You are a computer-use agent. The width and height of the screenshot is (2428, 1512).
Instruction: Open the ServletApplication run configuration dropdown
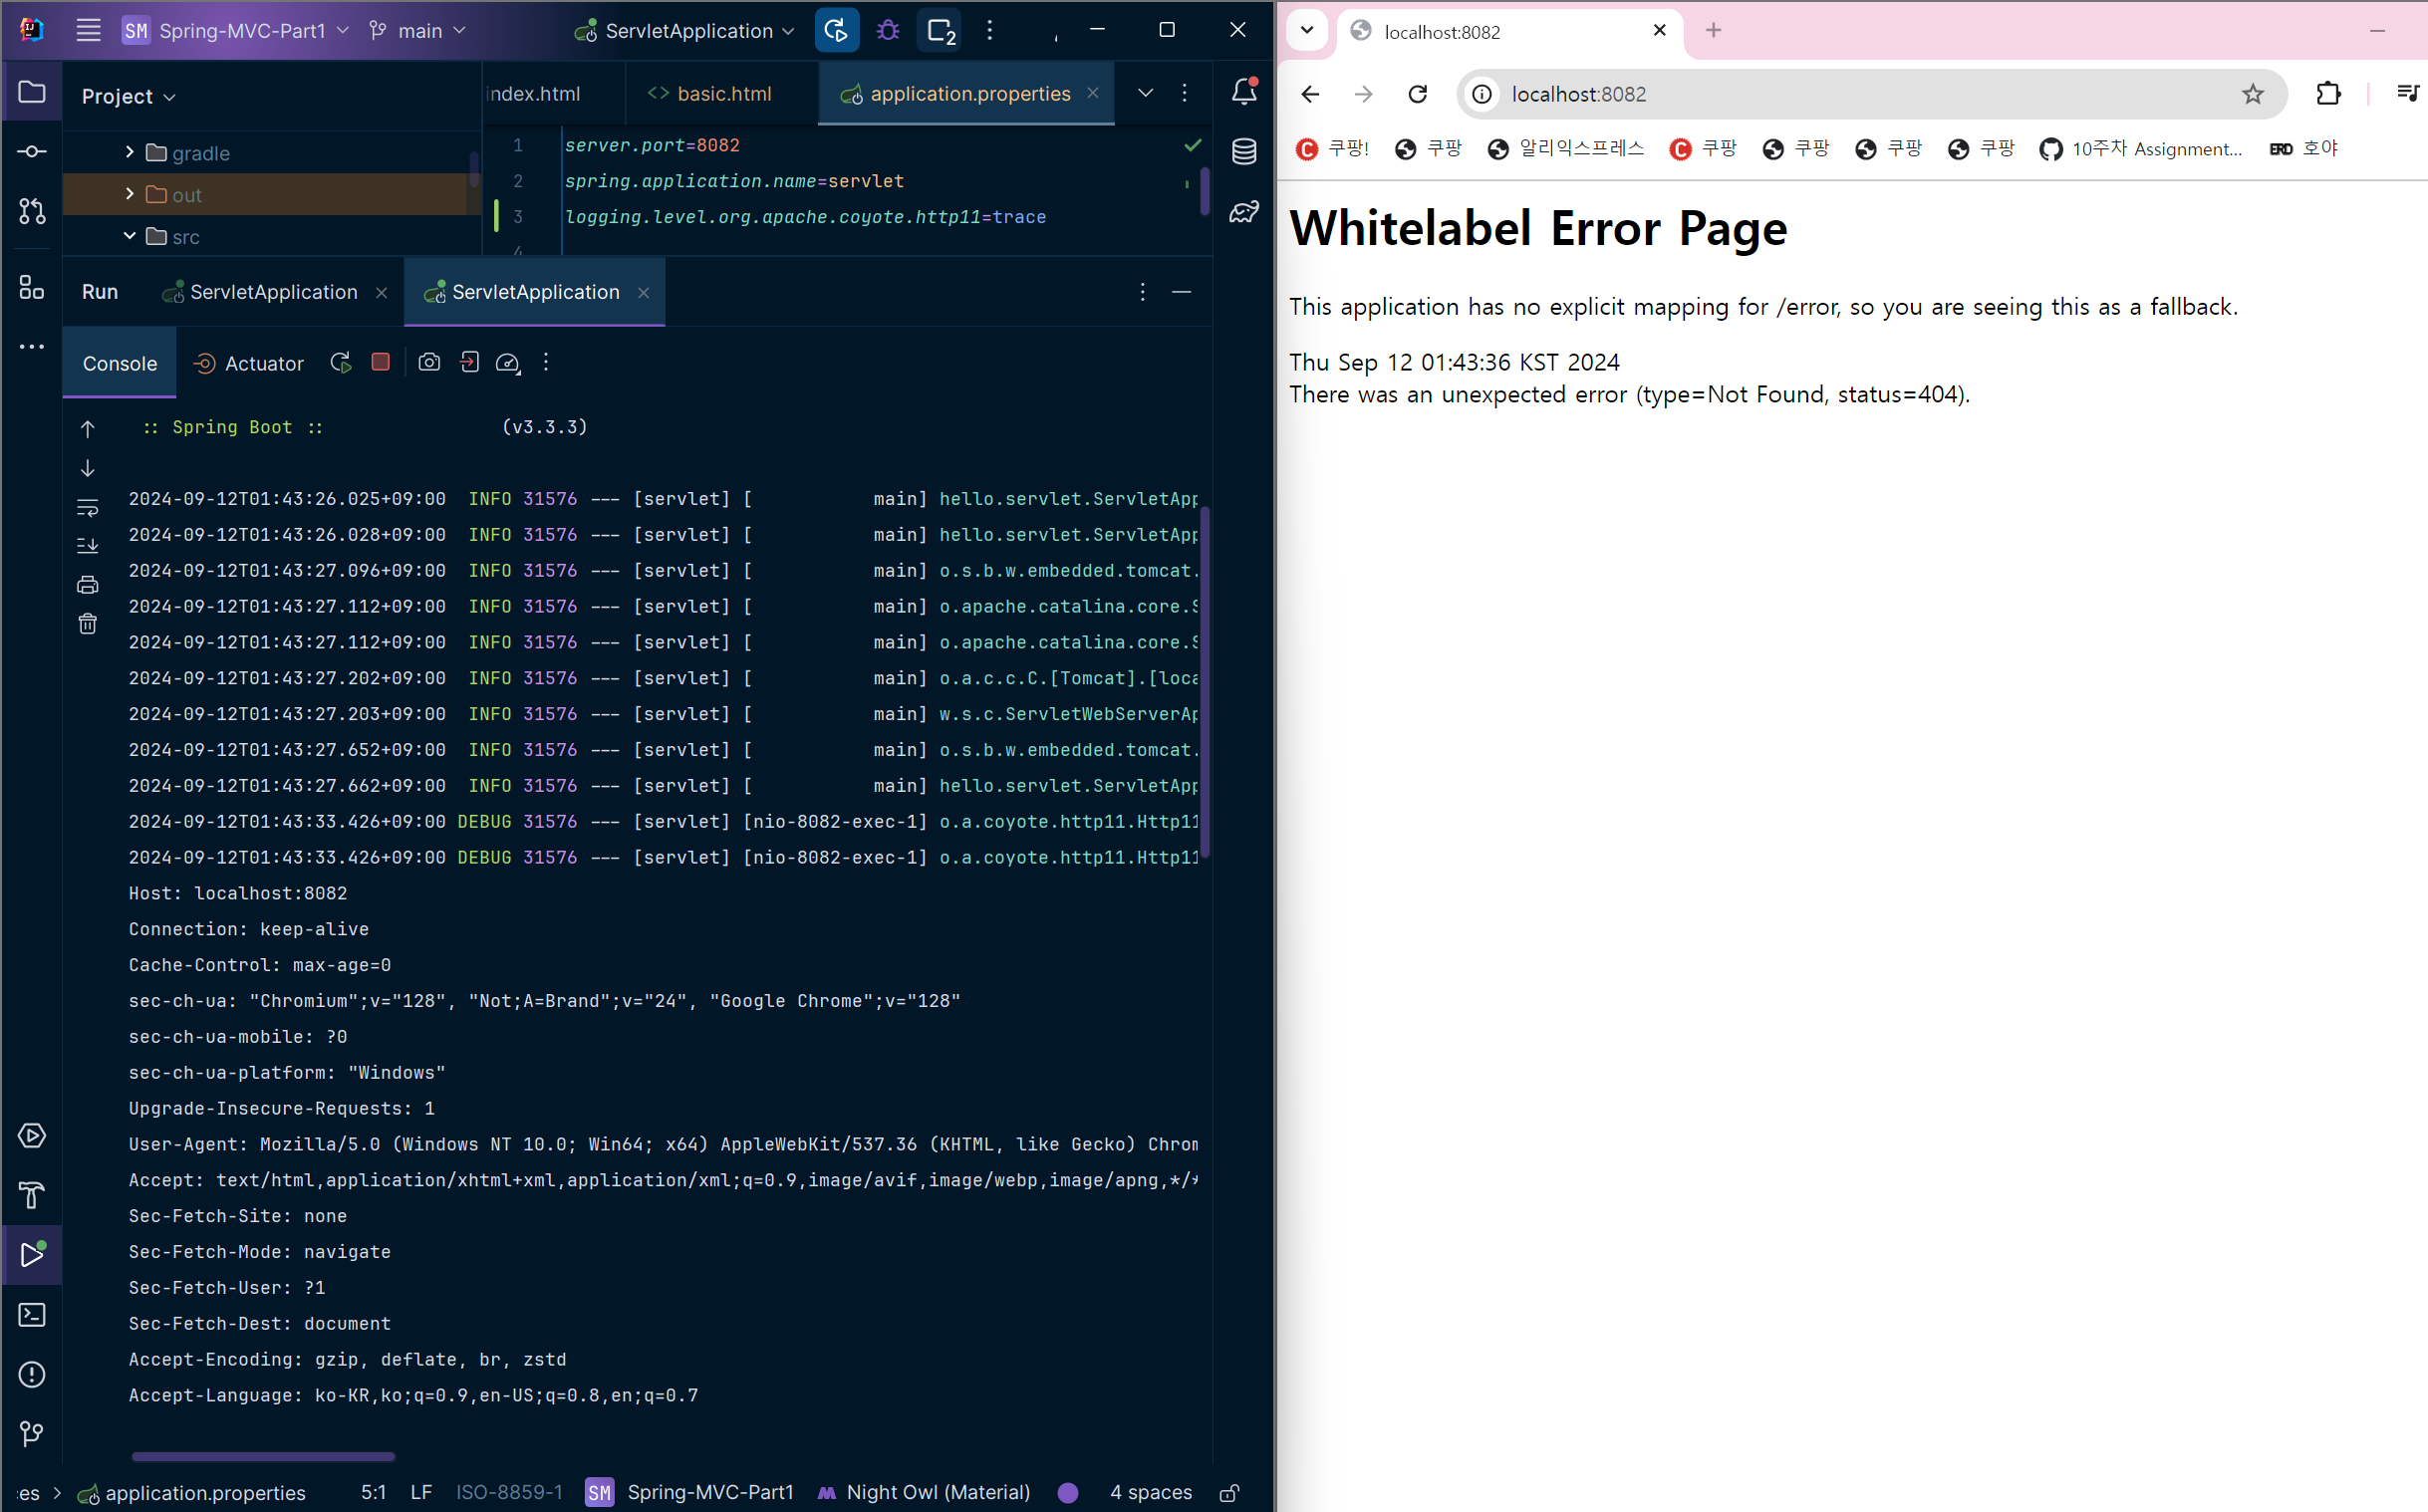point(685,30)
